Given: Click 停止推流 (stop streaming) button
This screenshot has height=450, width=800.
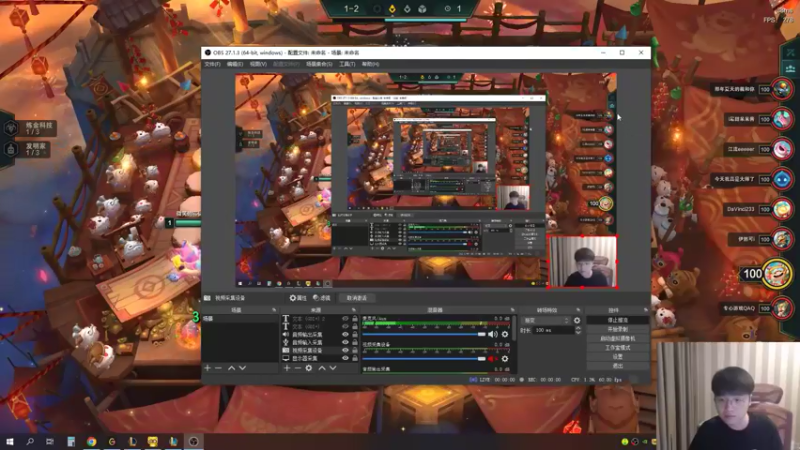Looking at the screenshot, I should pos(617,320).
